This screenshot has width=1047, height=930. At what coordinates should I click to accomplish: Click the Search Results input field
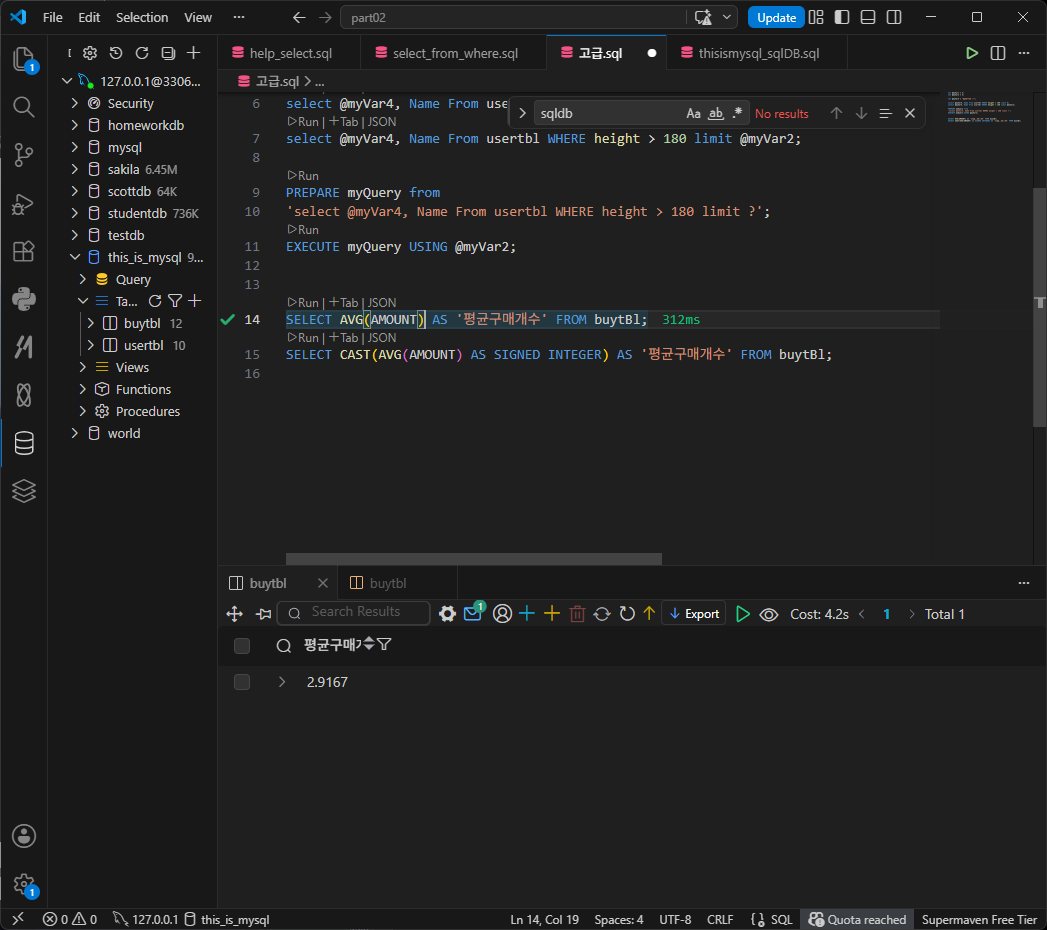pyautogui.click(x=353, y=612)
